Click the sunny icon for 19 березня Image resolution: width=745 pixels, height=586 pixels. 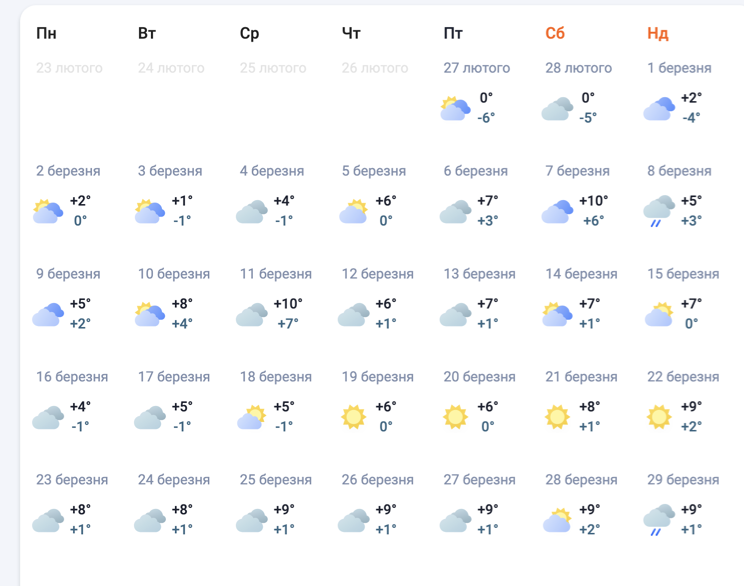(x=353, y=416)
